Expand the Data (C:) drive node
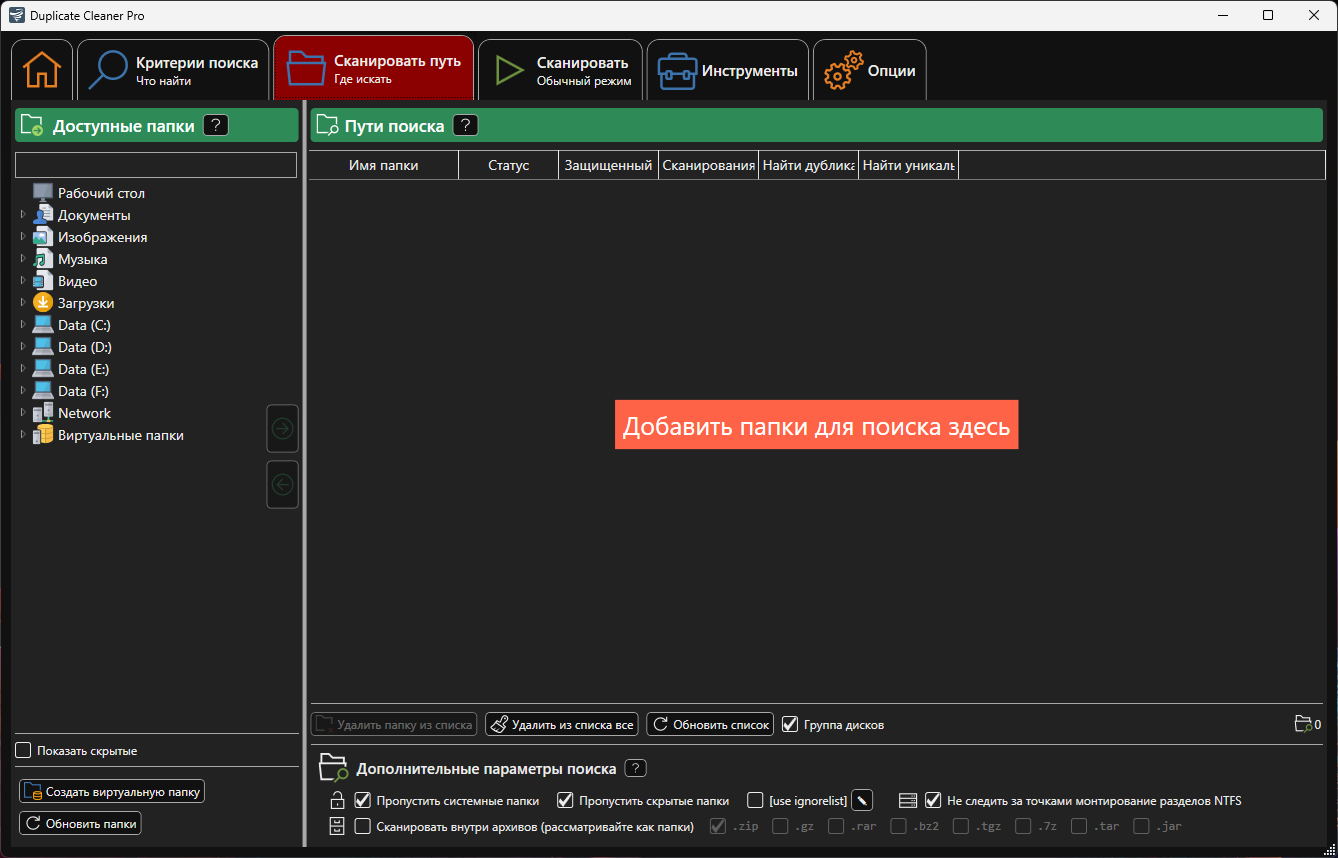 tap(23, 325)
